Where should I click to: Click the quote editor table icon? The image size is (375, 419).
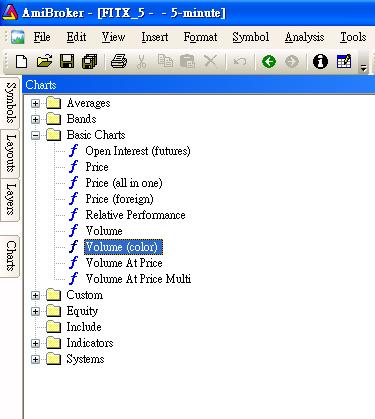tap(344, 62)
